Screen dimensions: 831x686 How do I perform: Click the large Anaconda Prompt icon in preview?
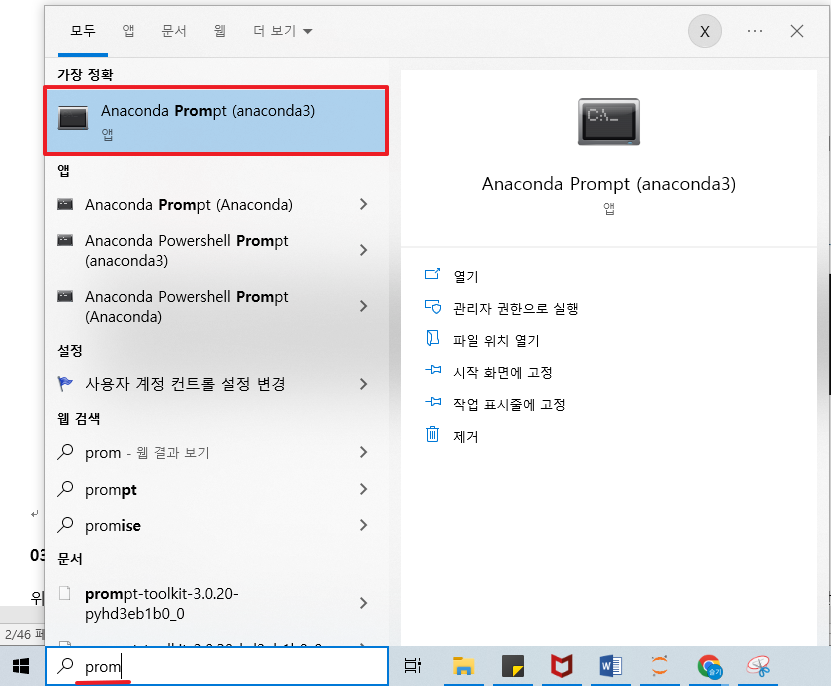point(609,121)
